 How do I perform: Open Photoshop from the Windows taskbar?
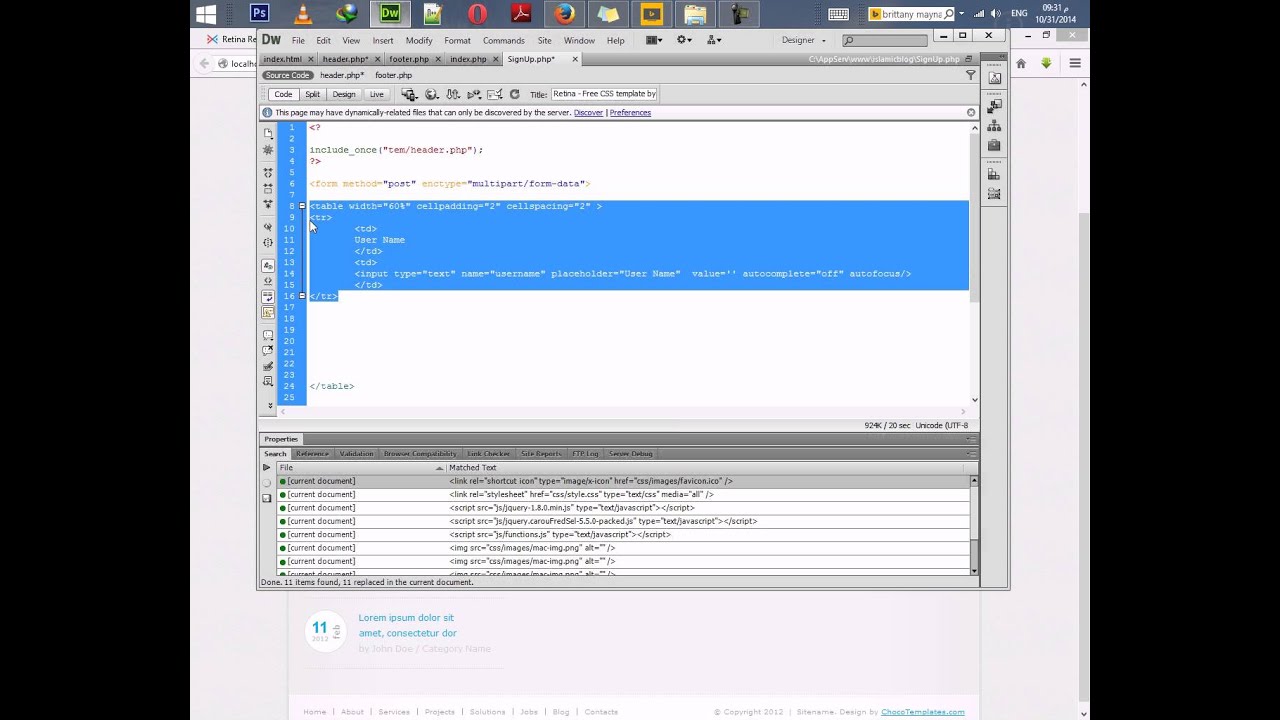click(259, 13)
